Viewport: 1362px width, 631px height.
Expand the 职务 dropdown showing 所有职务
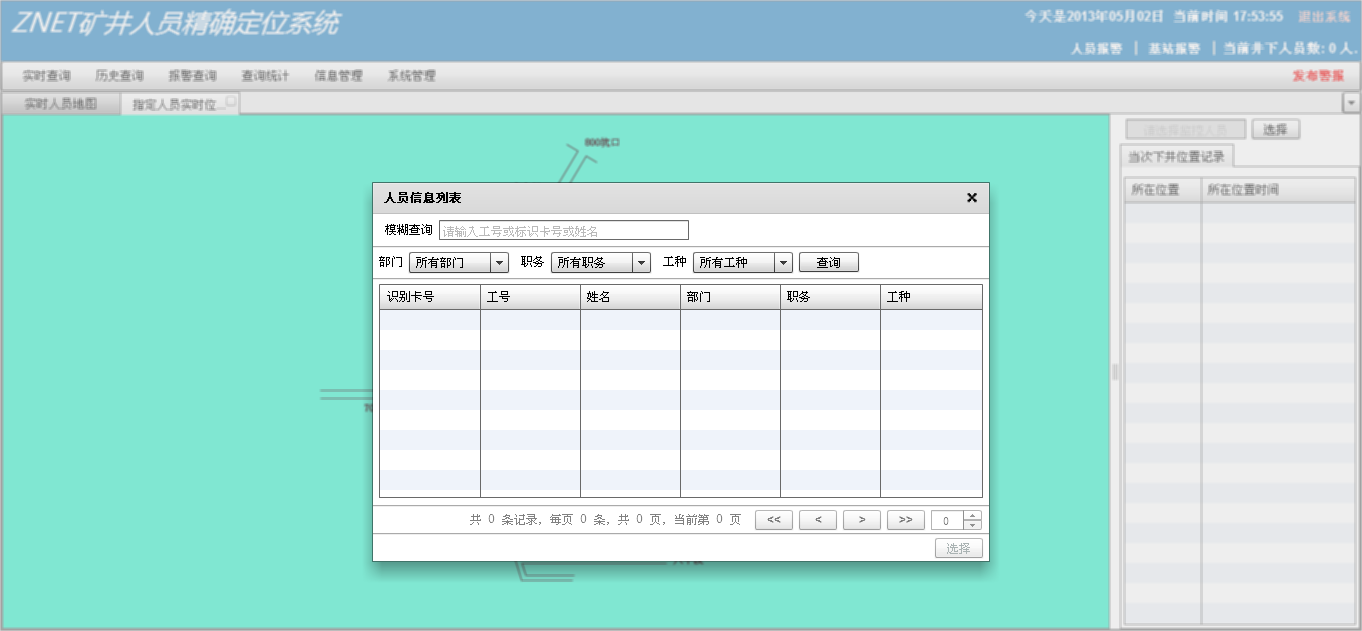(x=642, y=262)
